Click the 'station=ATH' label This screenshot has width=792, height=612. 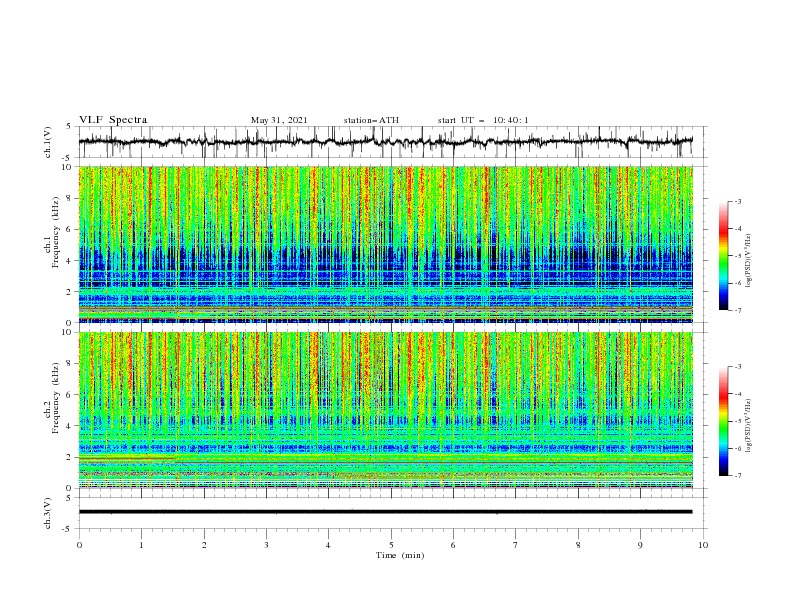pos(371,120)
